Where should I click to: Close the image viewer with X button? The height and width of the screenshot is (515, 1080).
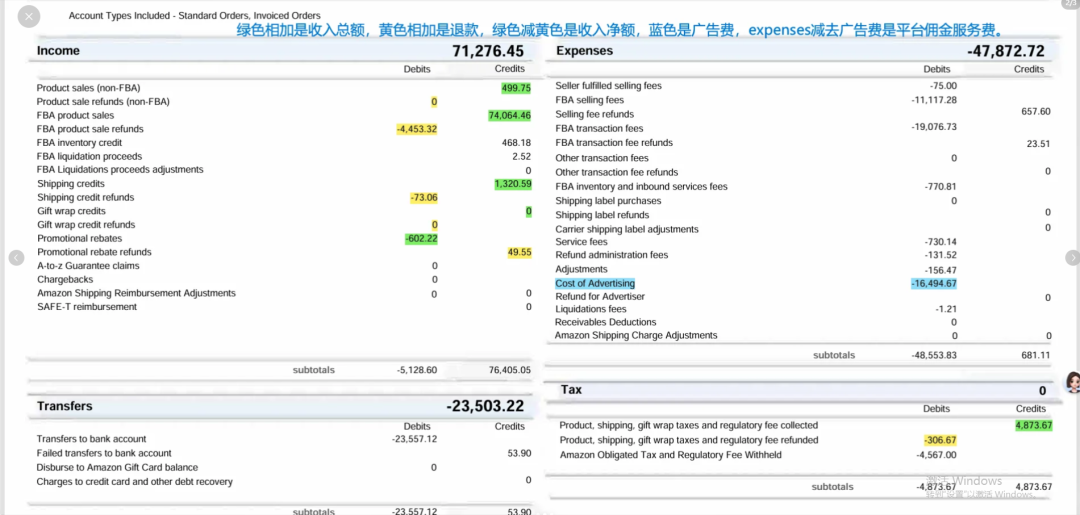pyautogui.click(x=29, y=16)
